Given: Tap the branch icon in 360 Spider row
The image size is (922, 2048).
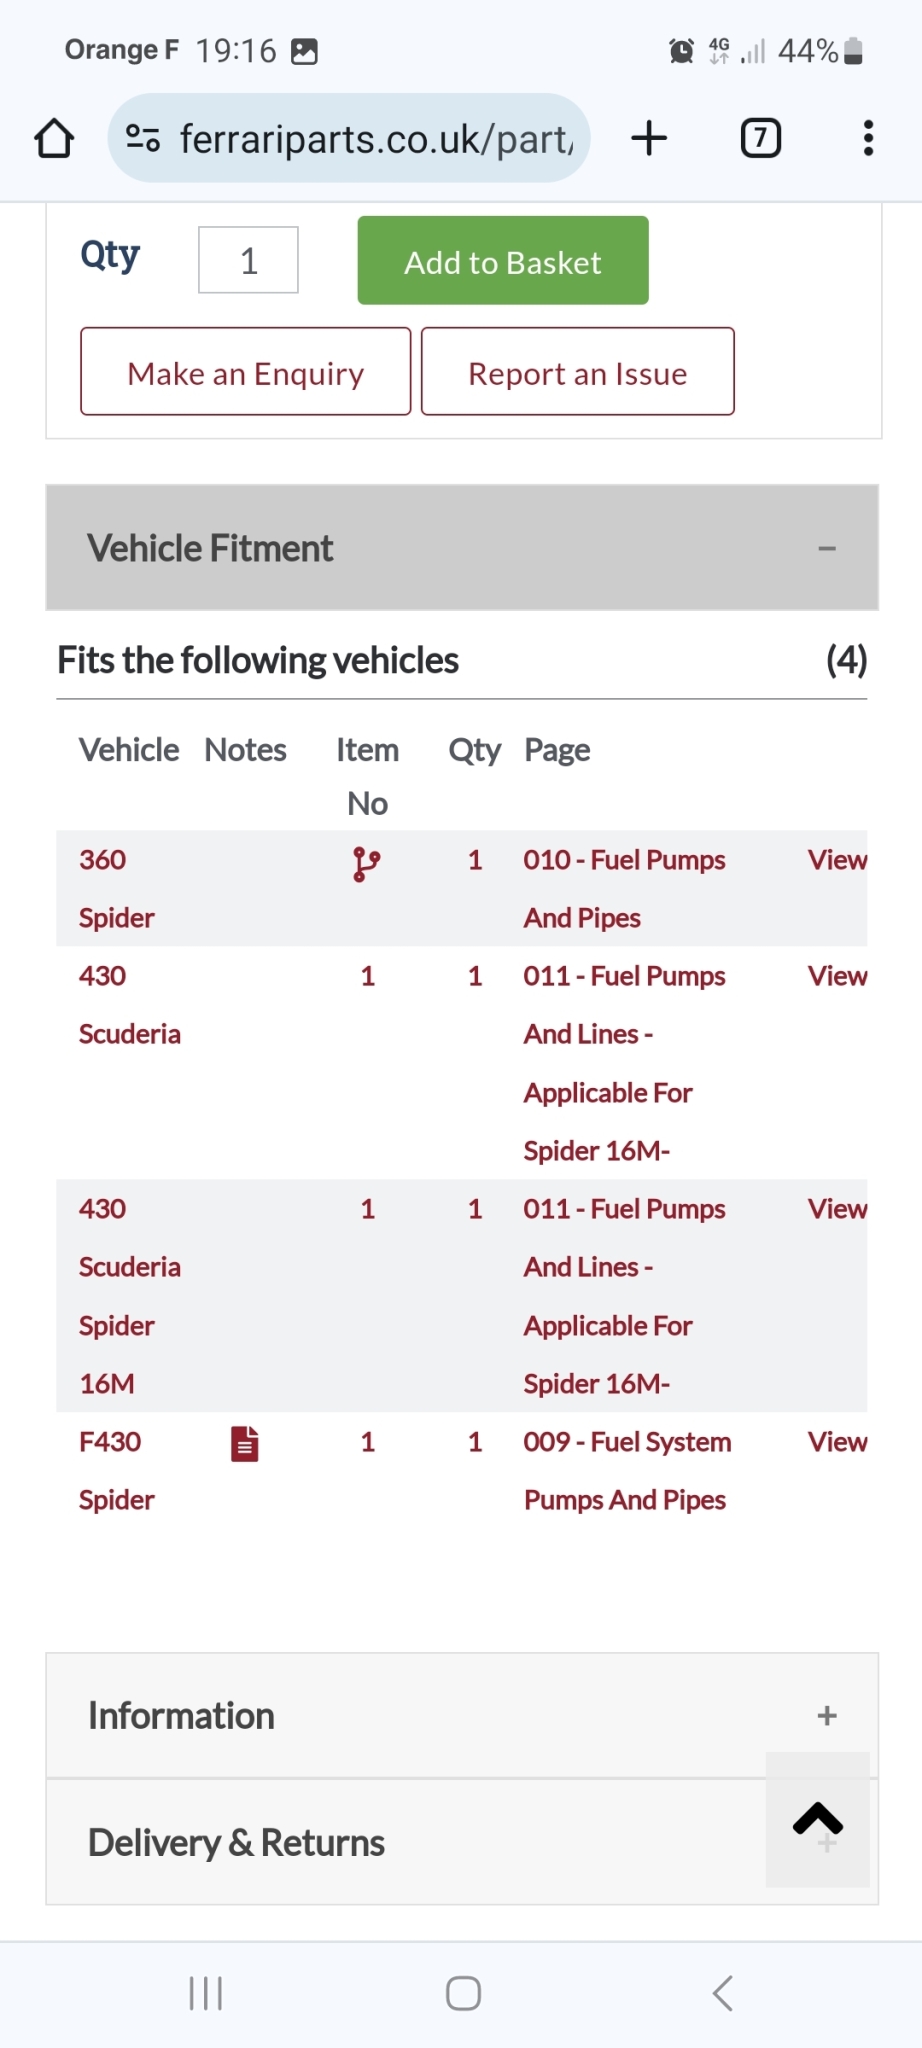Looking at the screenshot, I should click(x=366, y=864).
